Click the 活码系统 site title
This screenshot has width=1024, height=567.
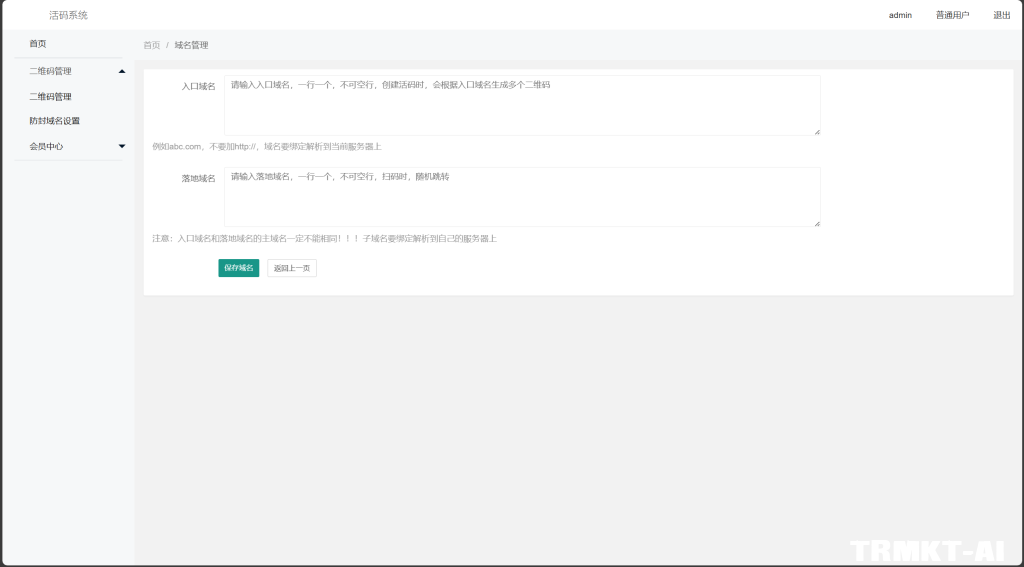68,15
